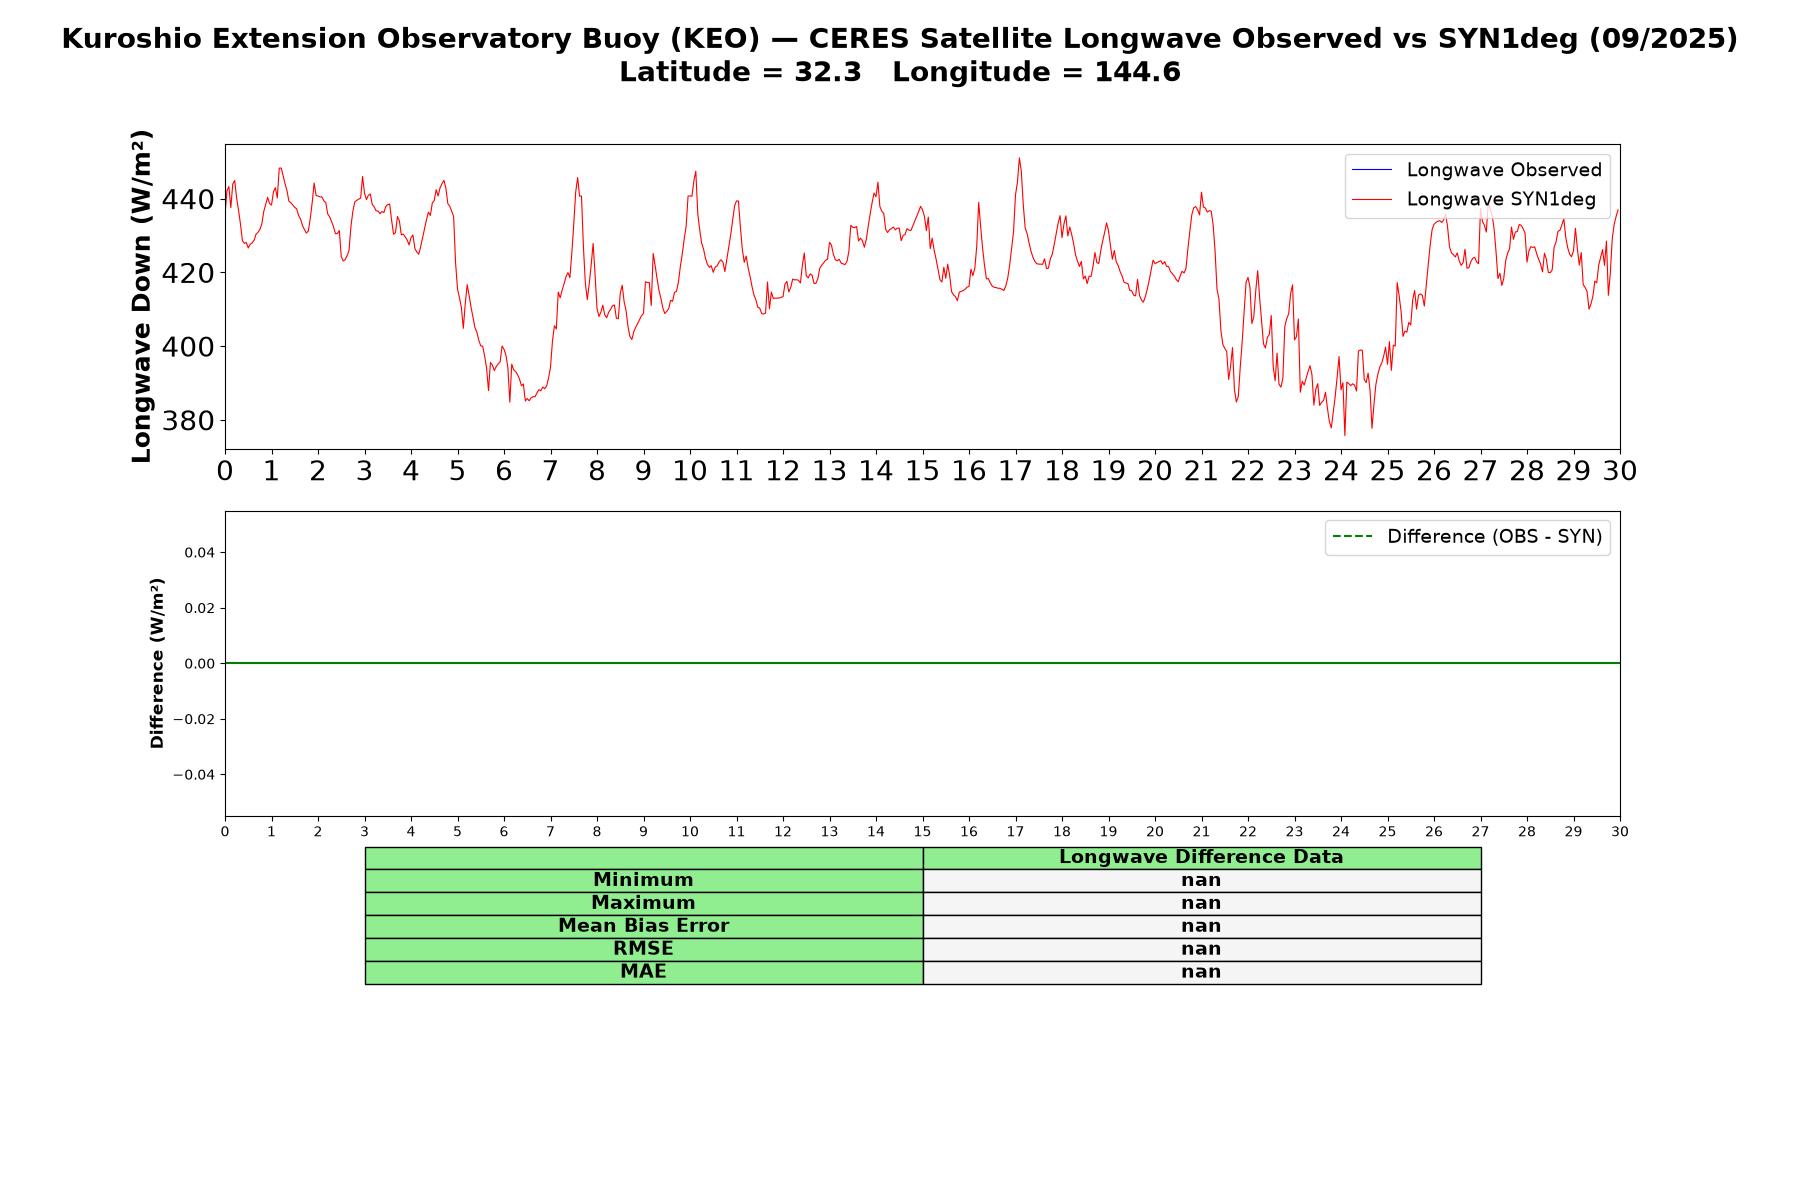Screen dimensions: 1800x1200
Task: Click the green dashed legend line sample
Action: [1352, 537]
